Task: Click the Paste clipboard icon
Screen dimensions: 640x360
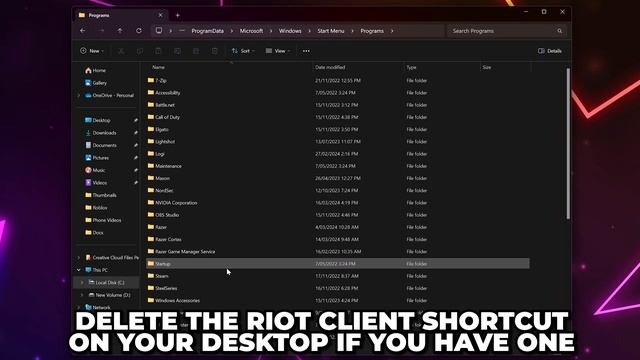Action: pos(158,51)
